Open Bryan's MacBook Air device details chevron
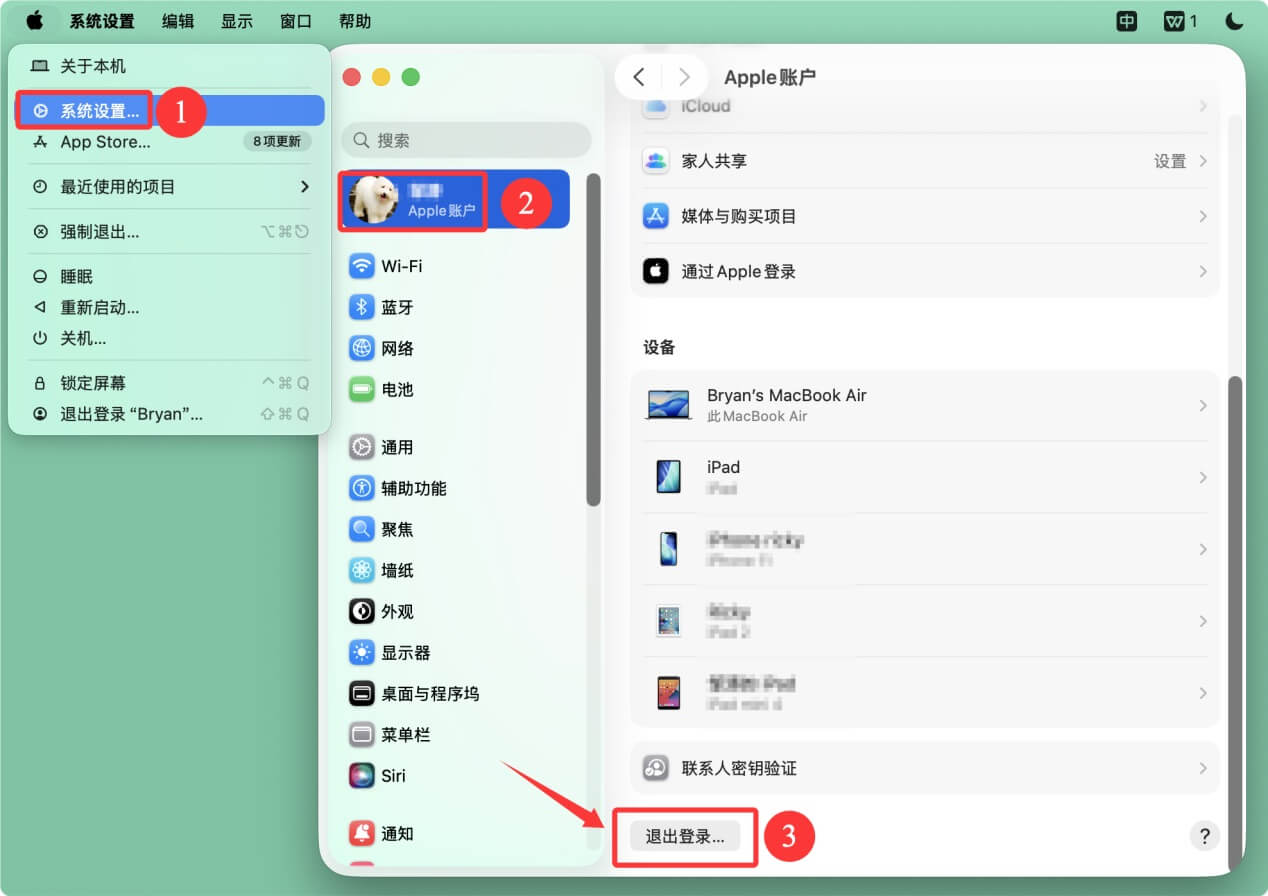1268x896 pixels. coord(1202,405)
